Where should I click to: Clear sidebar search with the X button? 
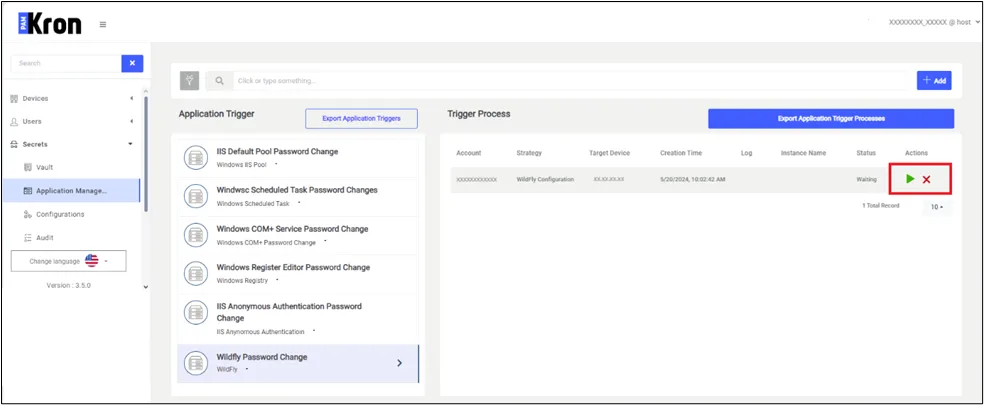(x=132, y=63)
